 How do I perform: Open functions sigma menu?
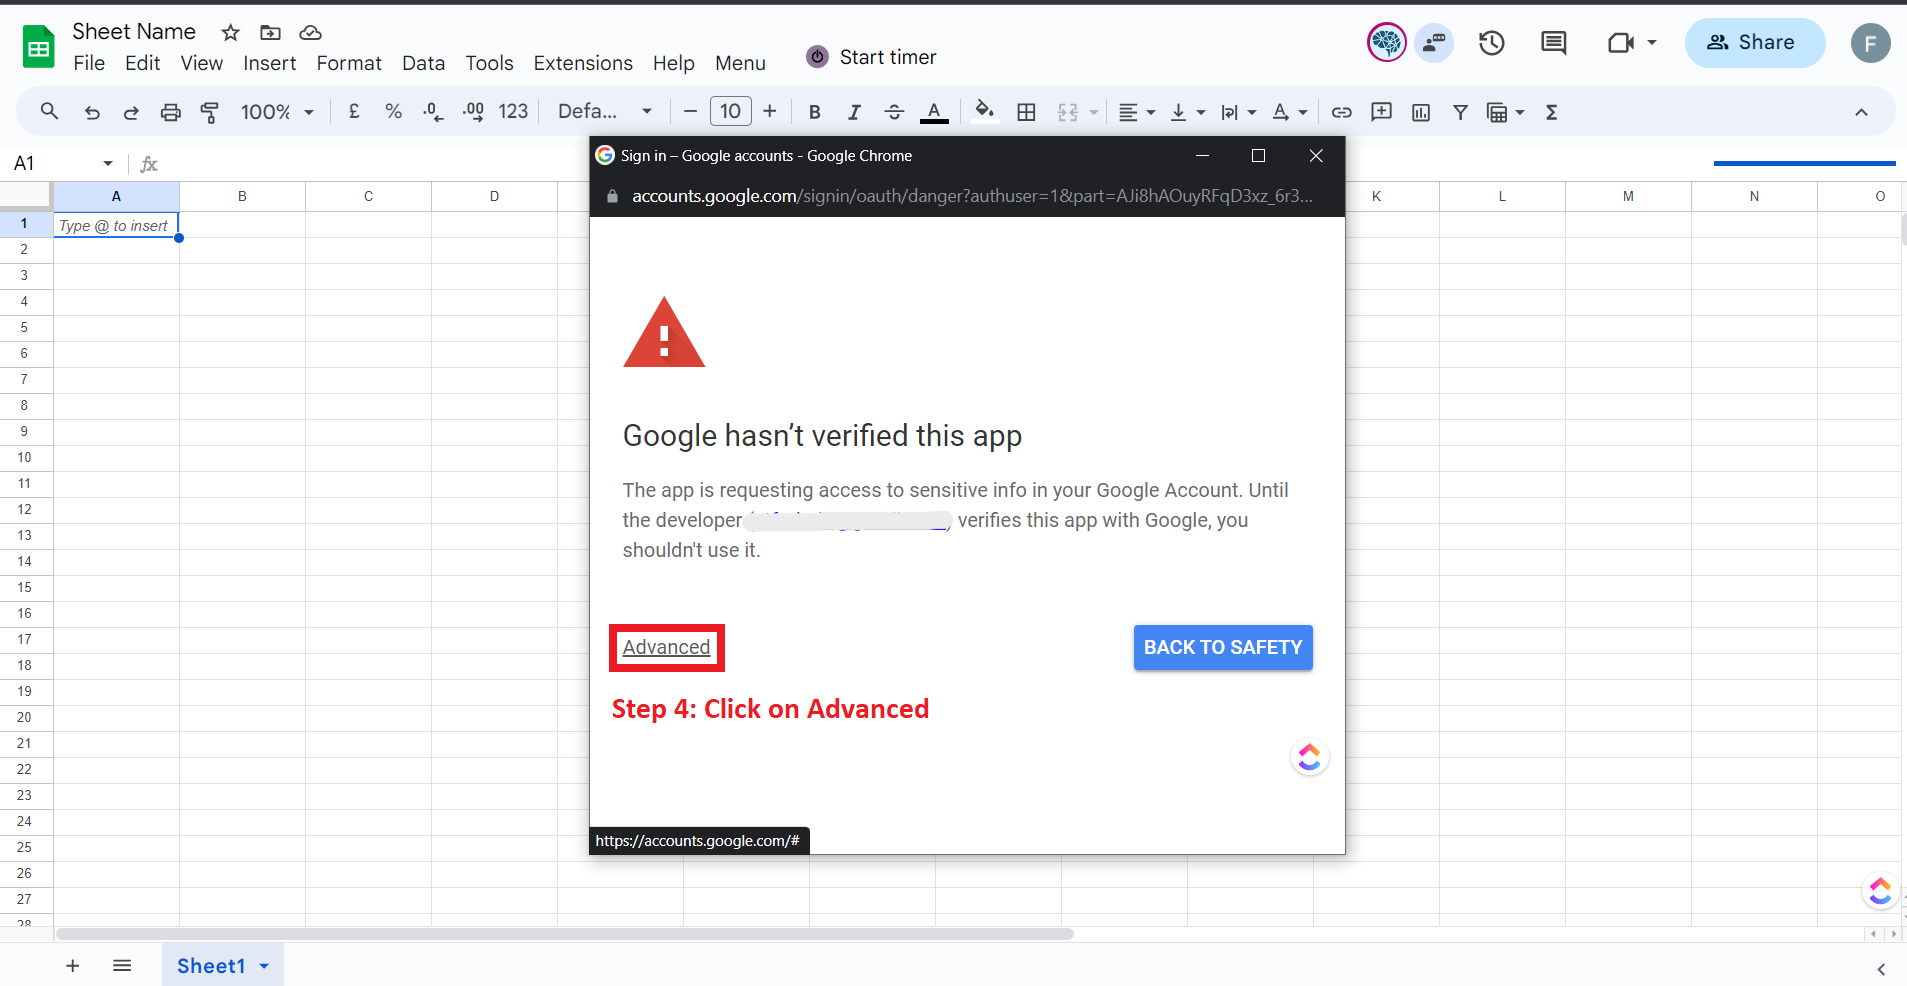click(x=1551, y=112)
